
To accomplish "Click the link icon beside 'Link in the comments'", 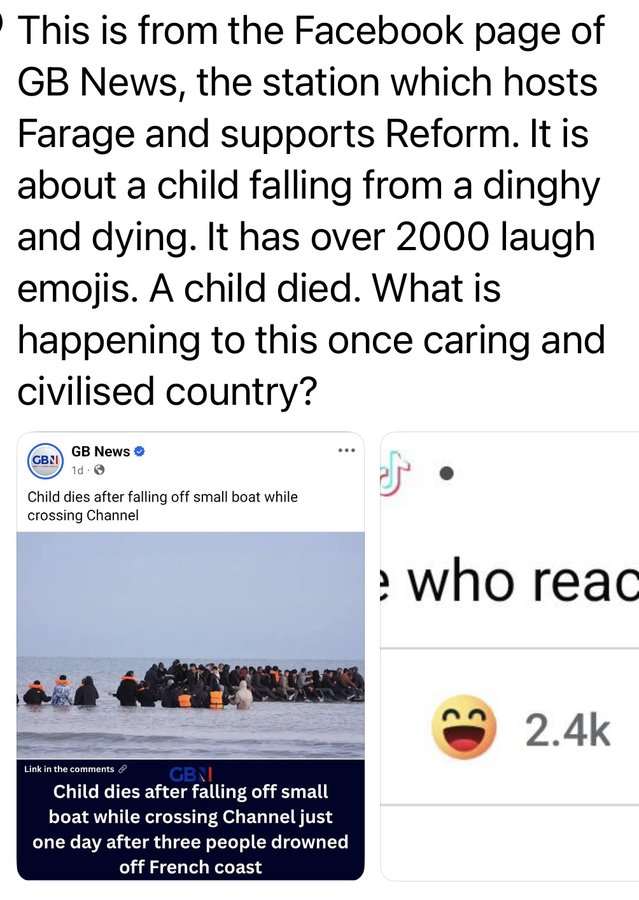I will pos(122,769).
